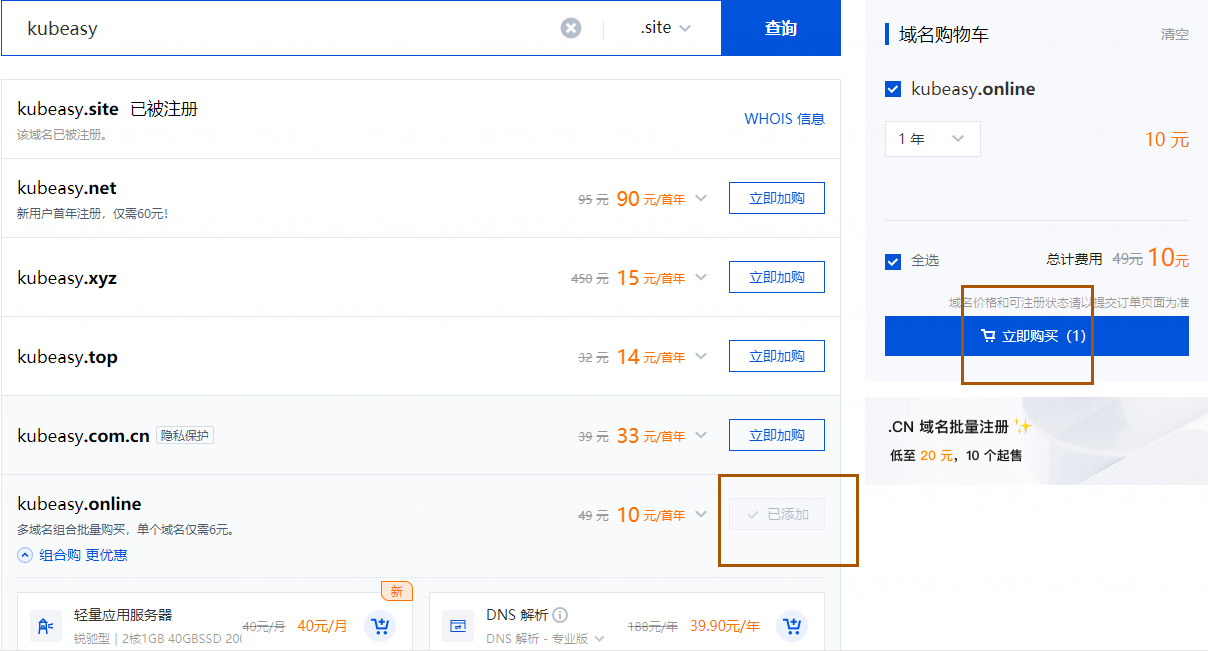Click 立即购买 (1) checkout button

(x=1037, y=336)
